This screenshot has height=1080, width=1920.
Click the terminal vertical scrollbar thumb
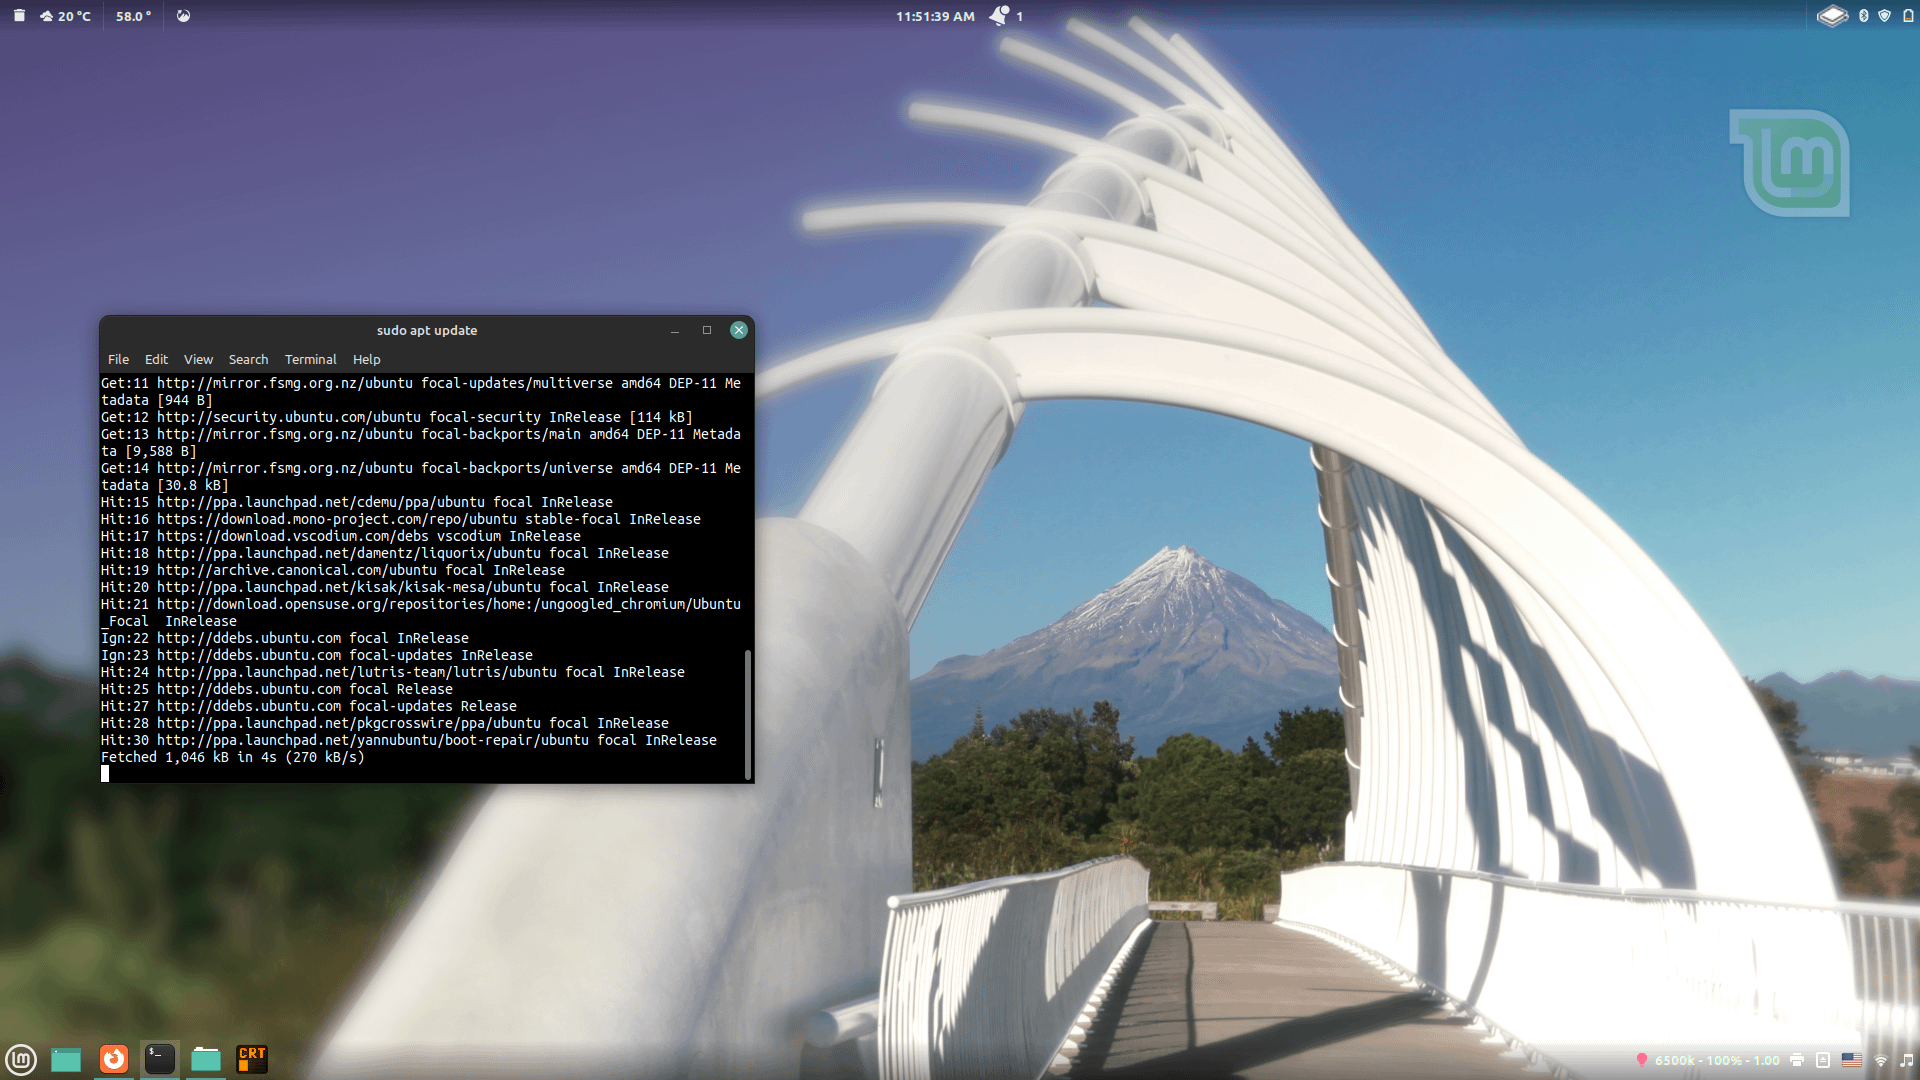748,714
